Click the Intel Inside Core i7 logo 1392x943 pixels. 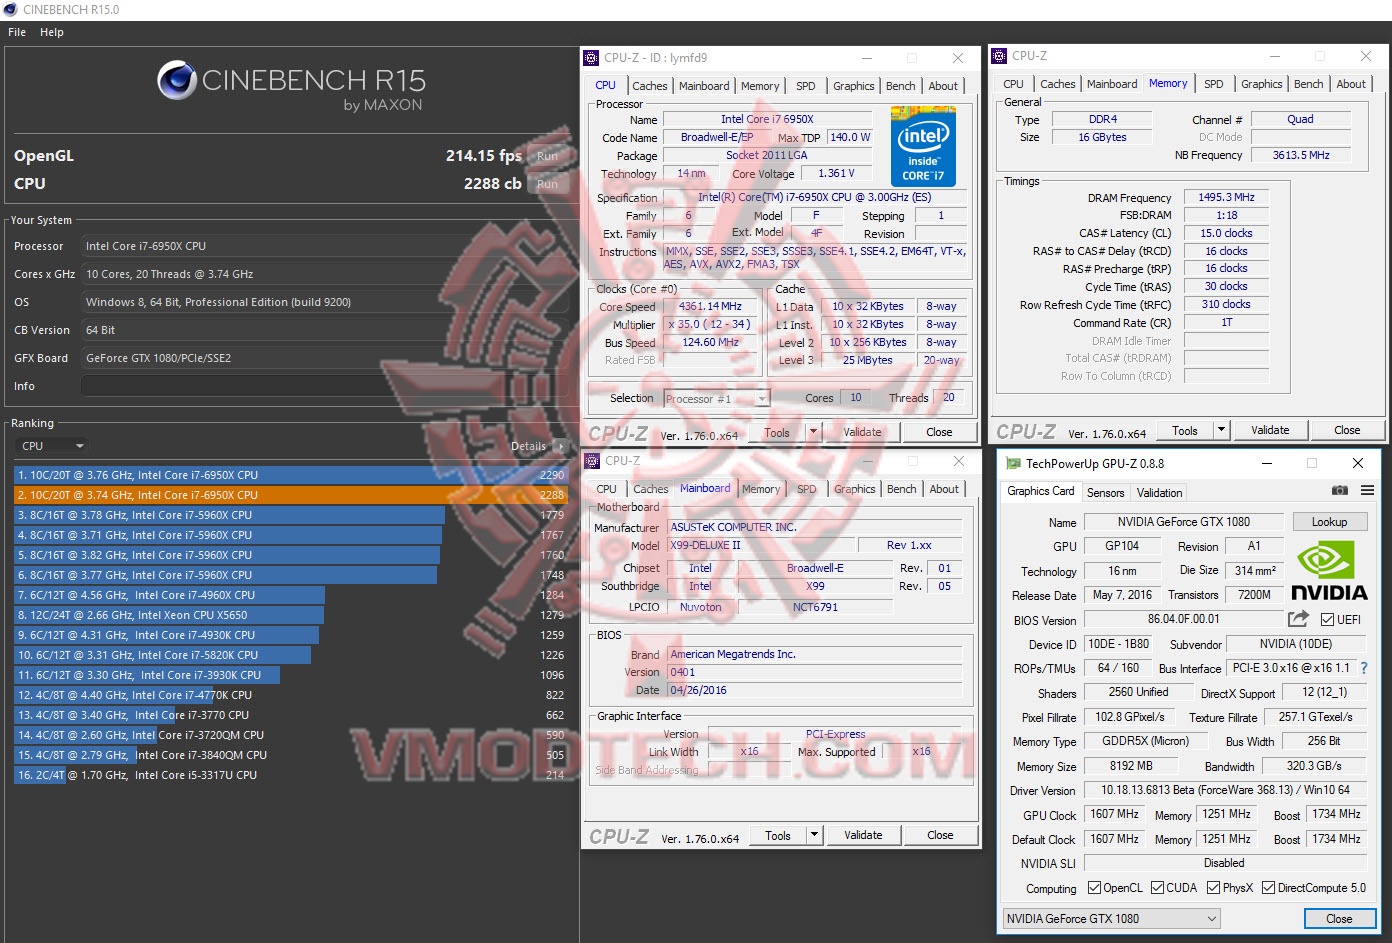pyautogui.click(x=923, y=146)
